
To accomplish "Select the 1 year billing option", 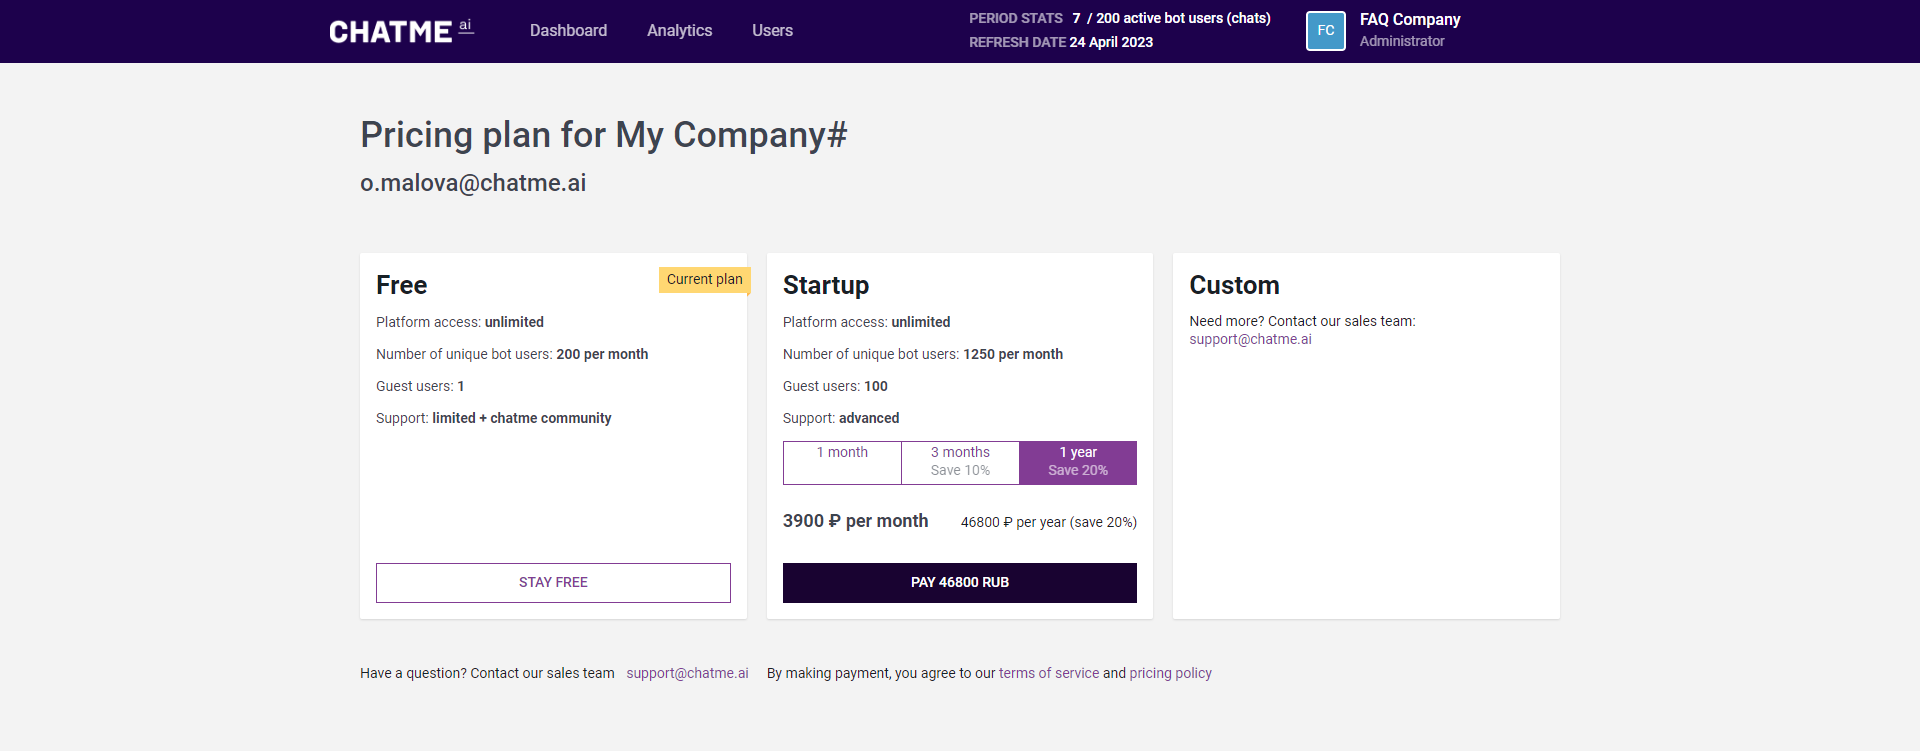I will tap(1078, 462).
